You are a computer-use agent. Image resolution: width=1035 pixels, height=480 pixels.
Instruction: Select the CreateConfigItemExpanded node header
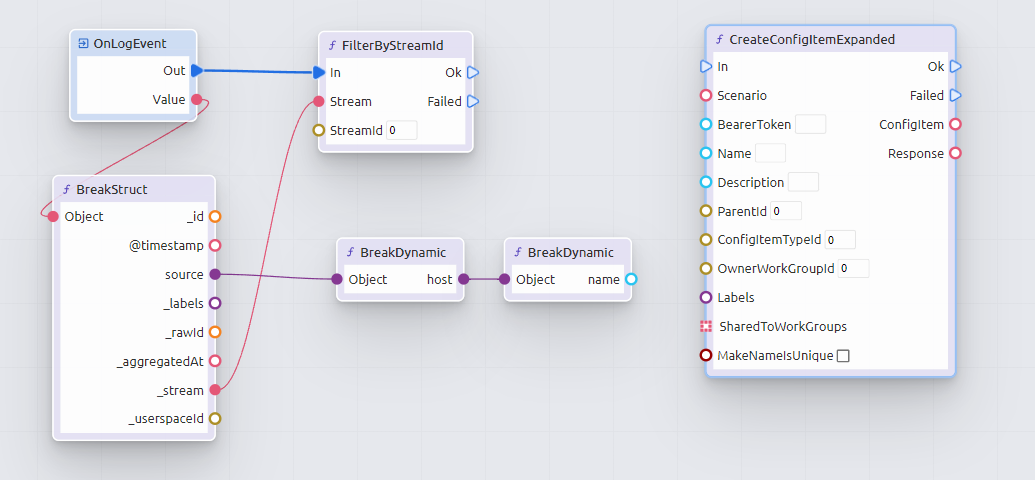830,40
